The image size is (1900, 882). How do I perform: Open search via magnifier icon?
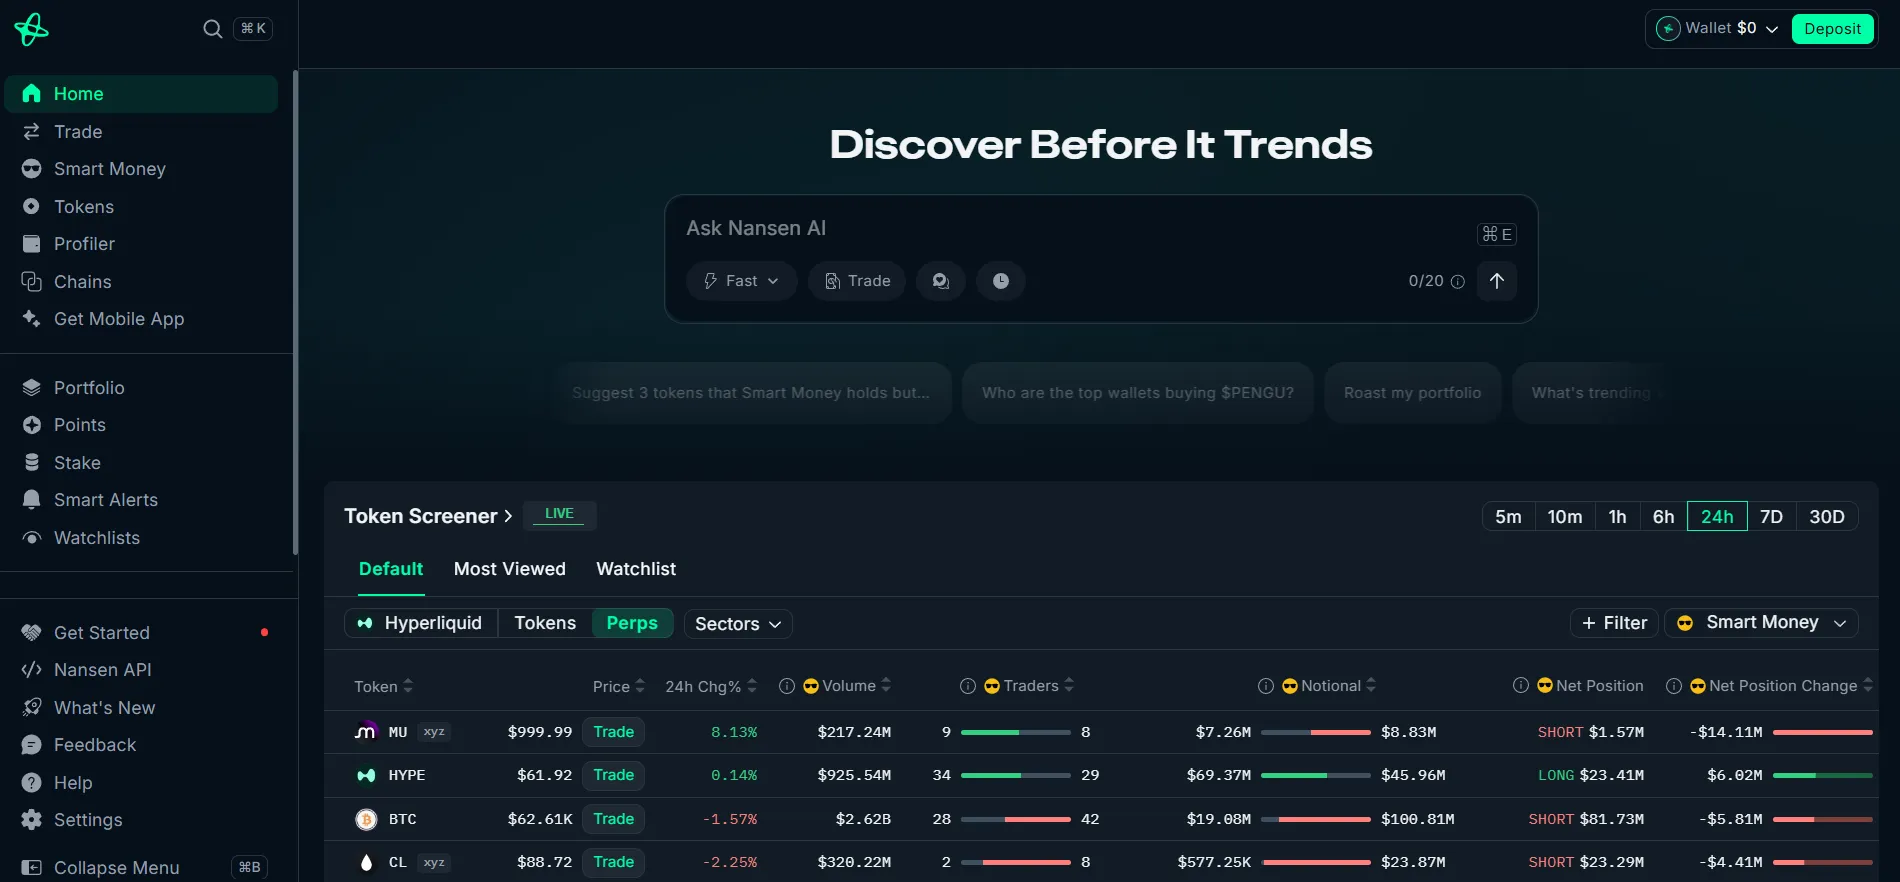212,29
